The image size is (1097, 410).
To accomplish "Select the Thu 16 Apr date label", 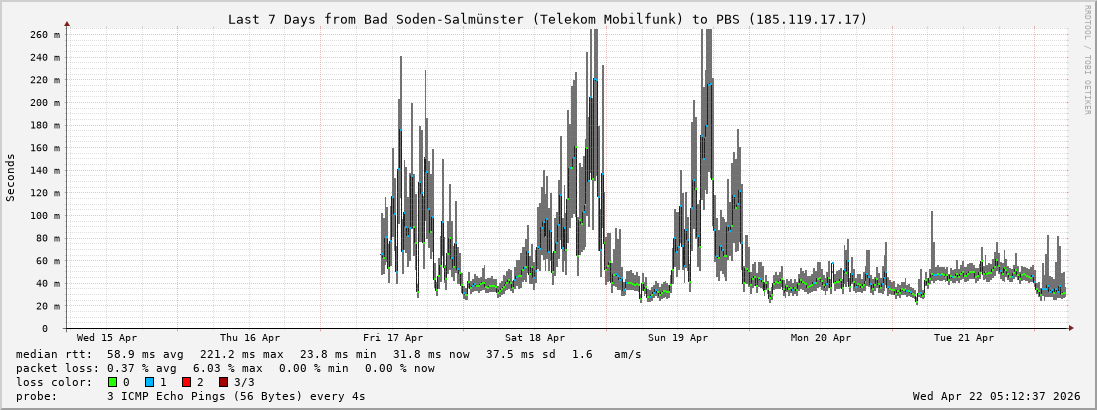I will point(250,338).
